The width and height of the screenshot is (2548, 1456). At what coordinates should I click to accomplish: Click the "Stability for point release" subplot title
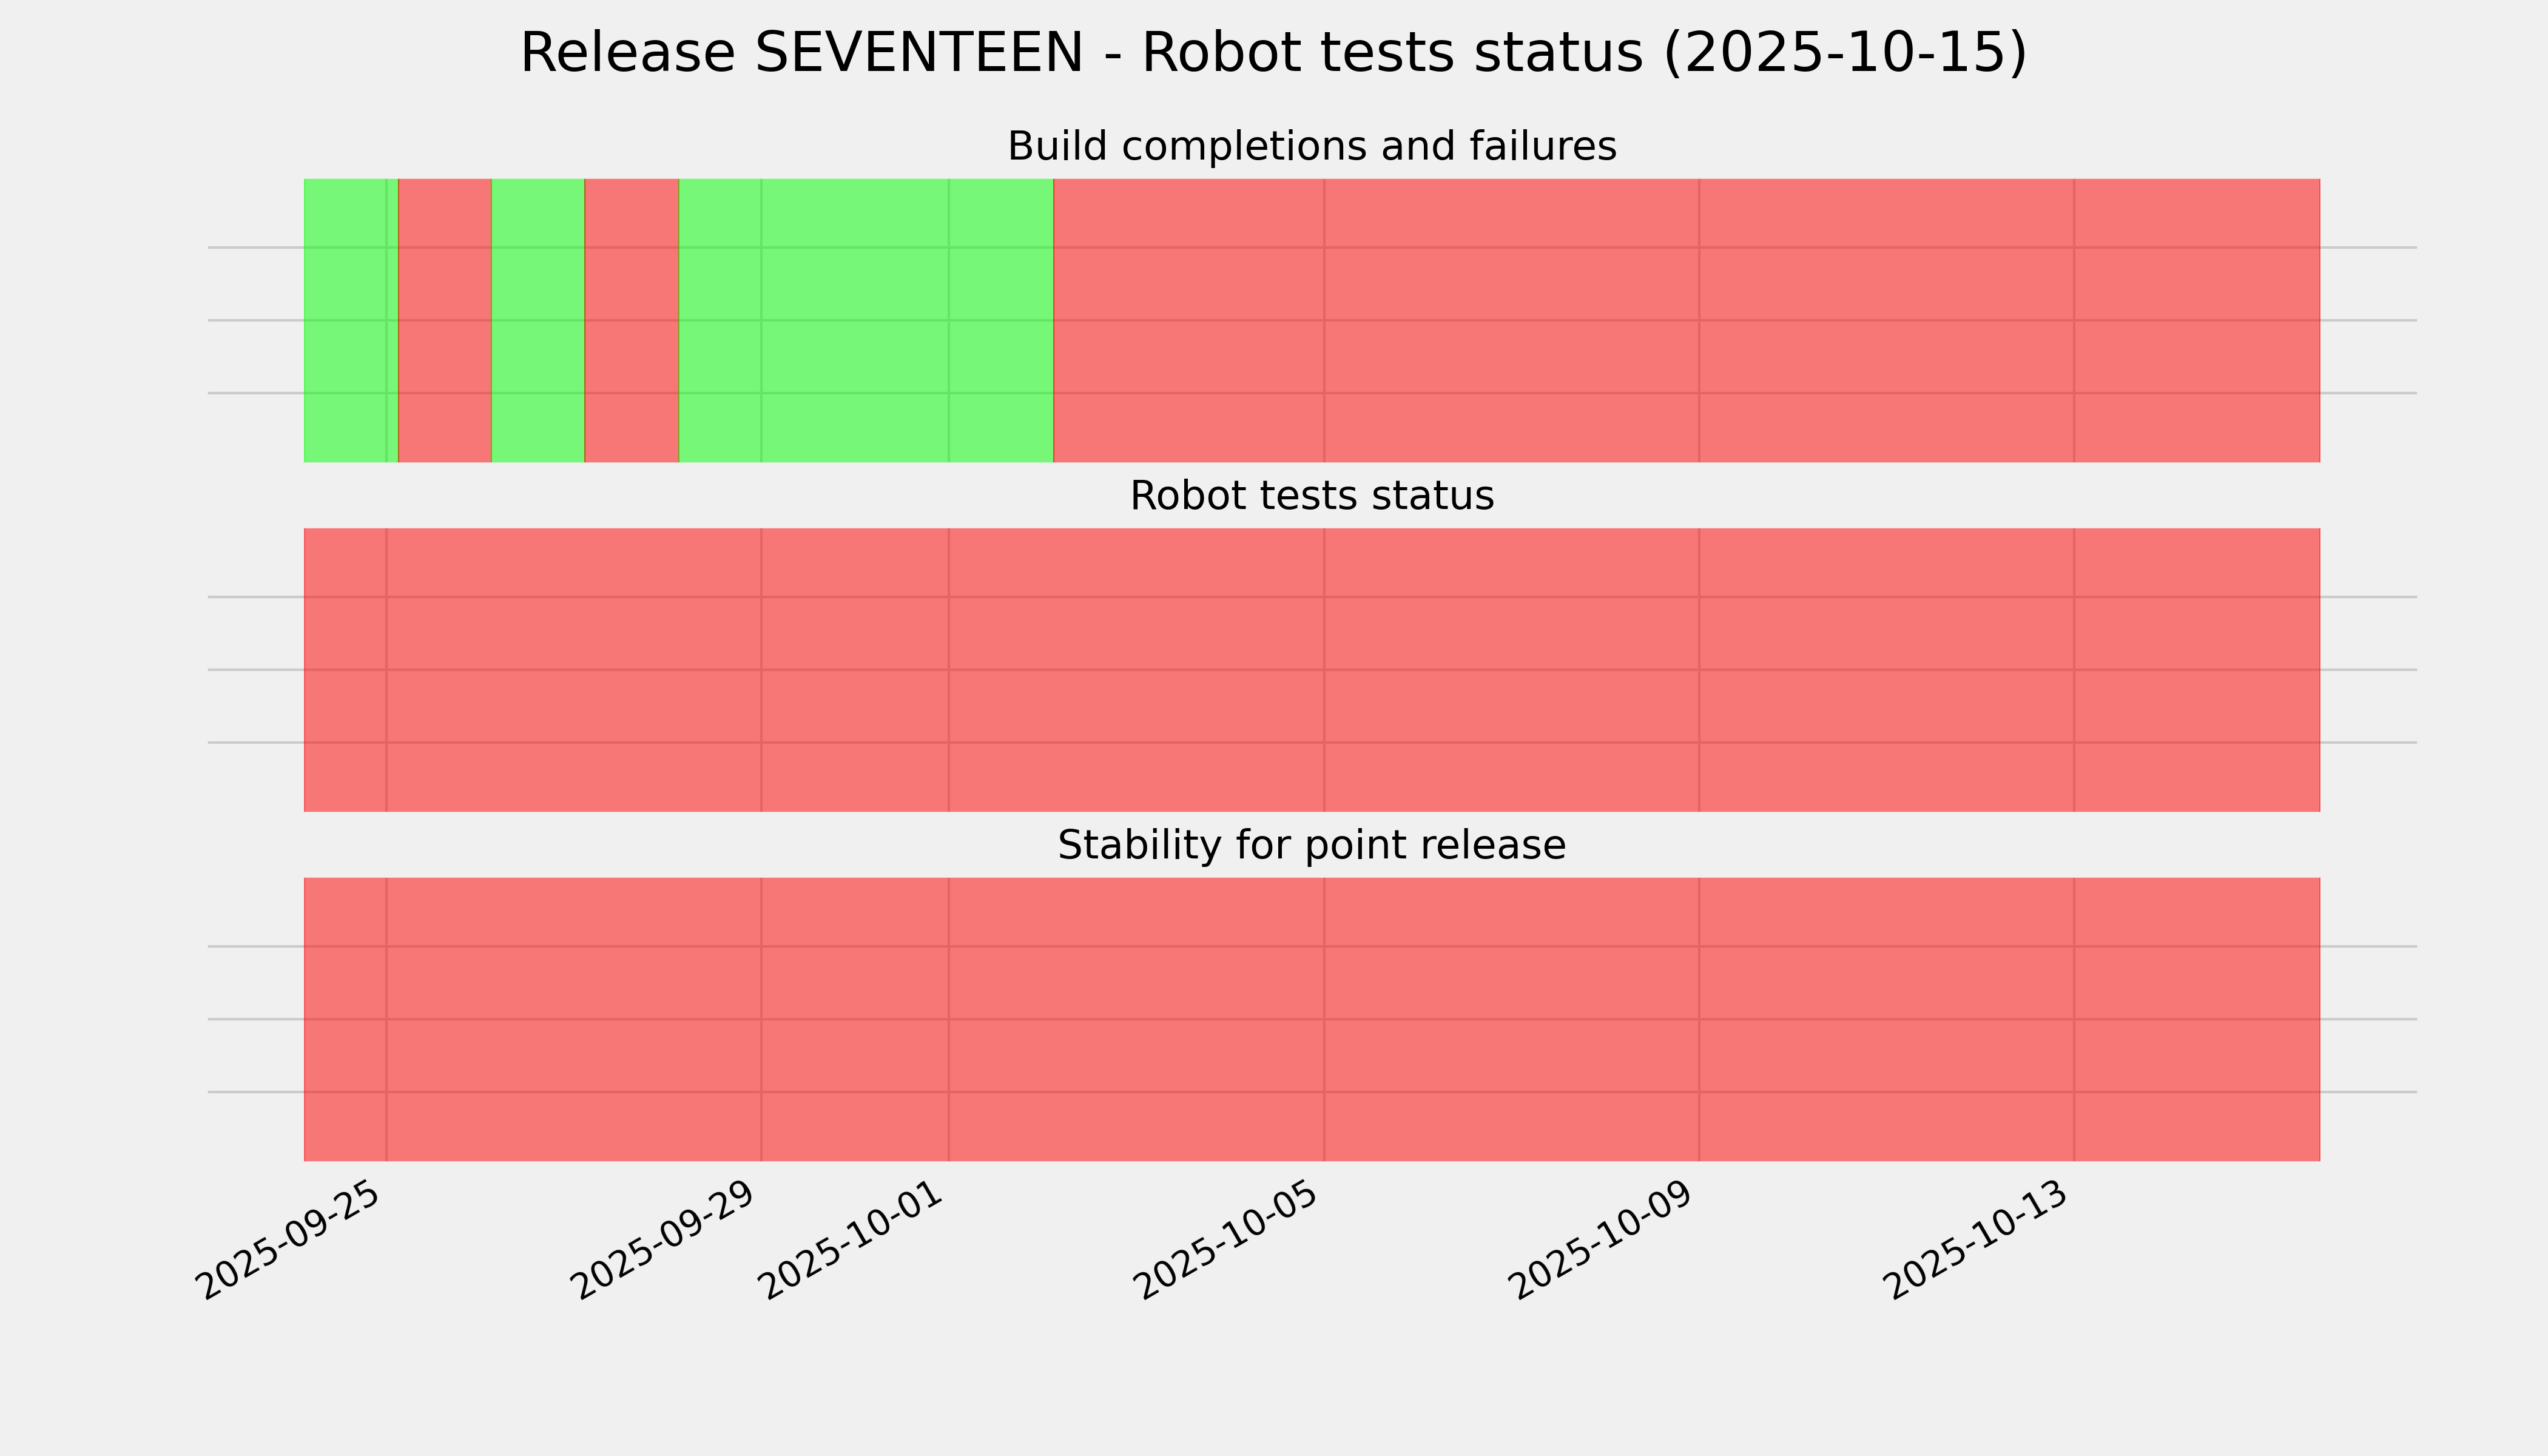click(1311, 846)
